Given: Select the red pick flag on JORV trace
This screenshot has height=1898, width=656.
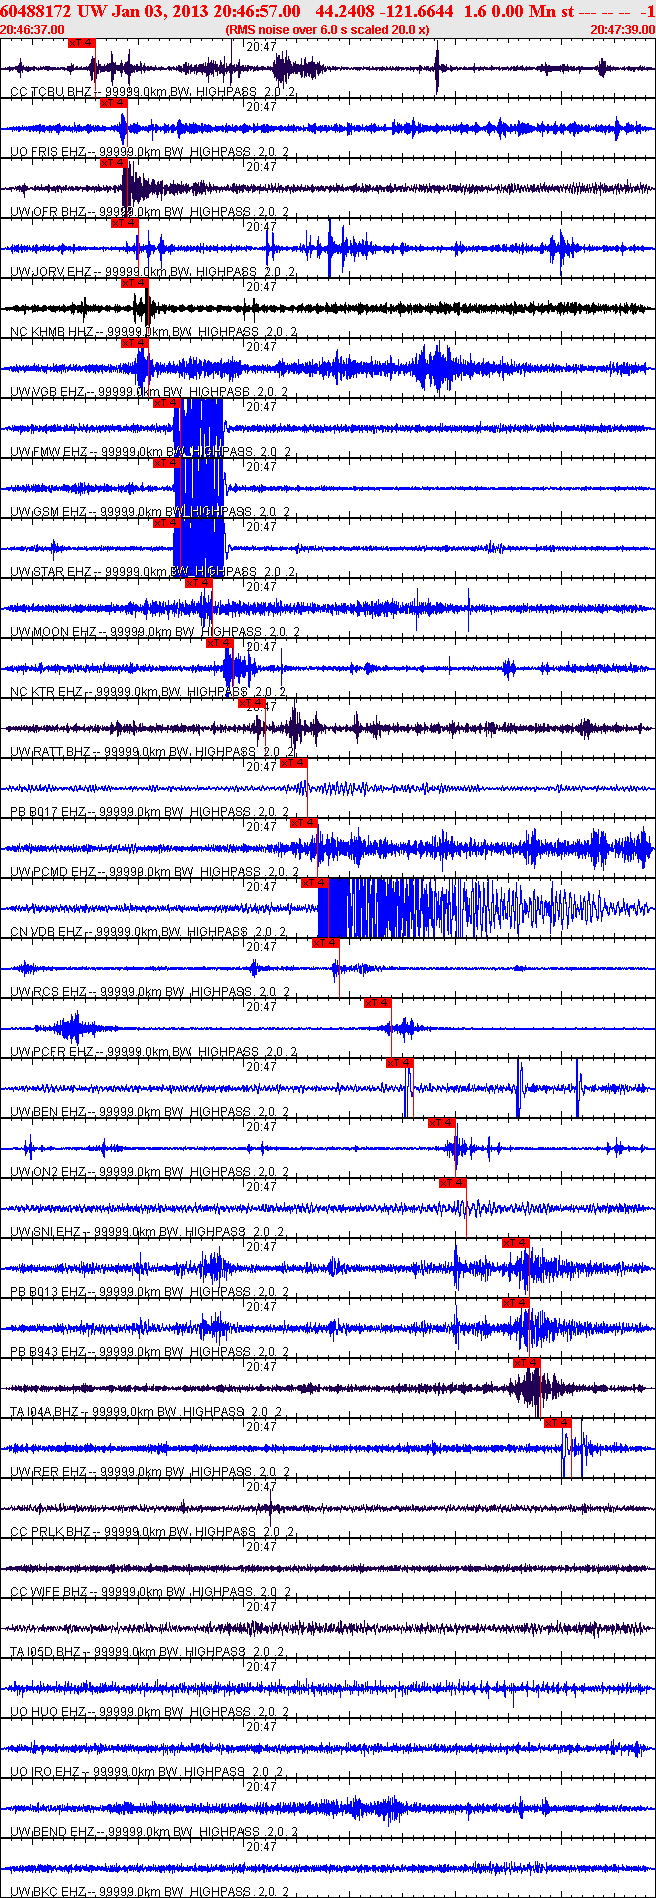Looking at the screenshot, I should pyautogui.click(x=125, y=223).
